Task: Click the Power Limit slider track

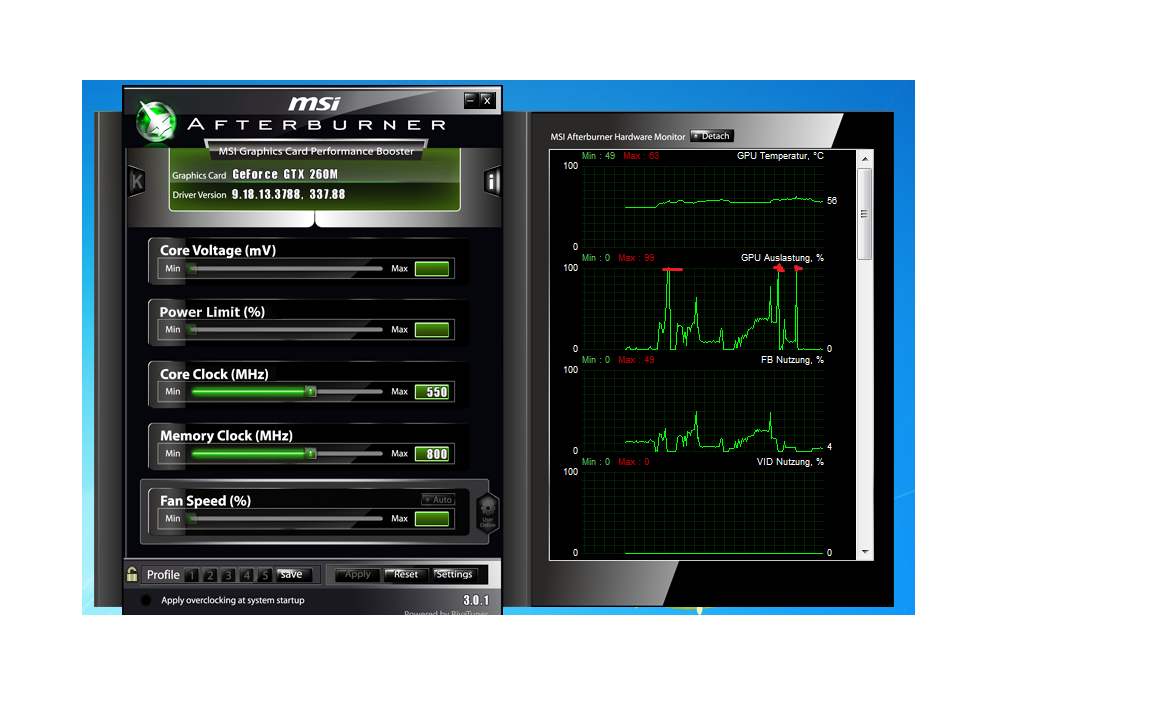Action: (x=287, y=330)
